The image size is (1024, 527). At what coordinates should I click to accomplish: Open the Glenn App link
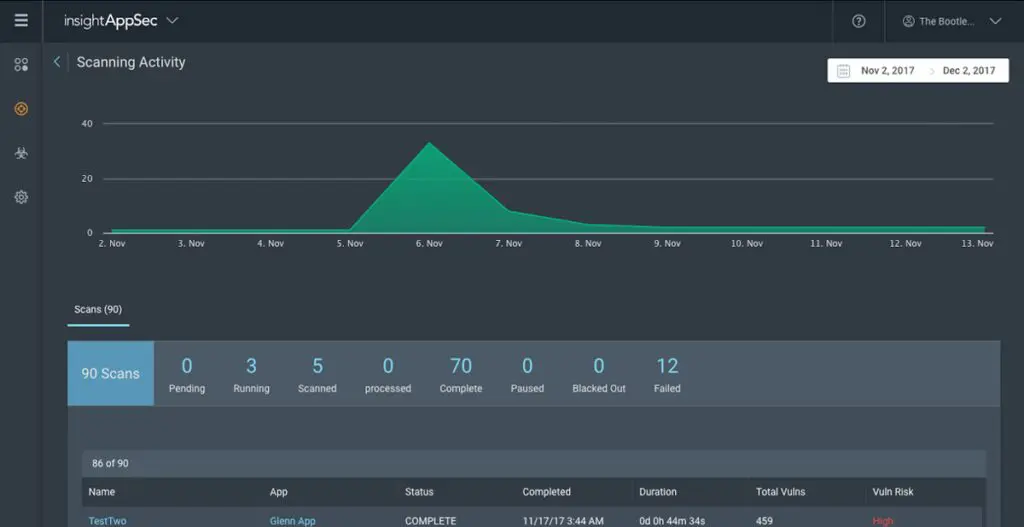pos(292,520)
